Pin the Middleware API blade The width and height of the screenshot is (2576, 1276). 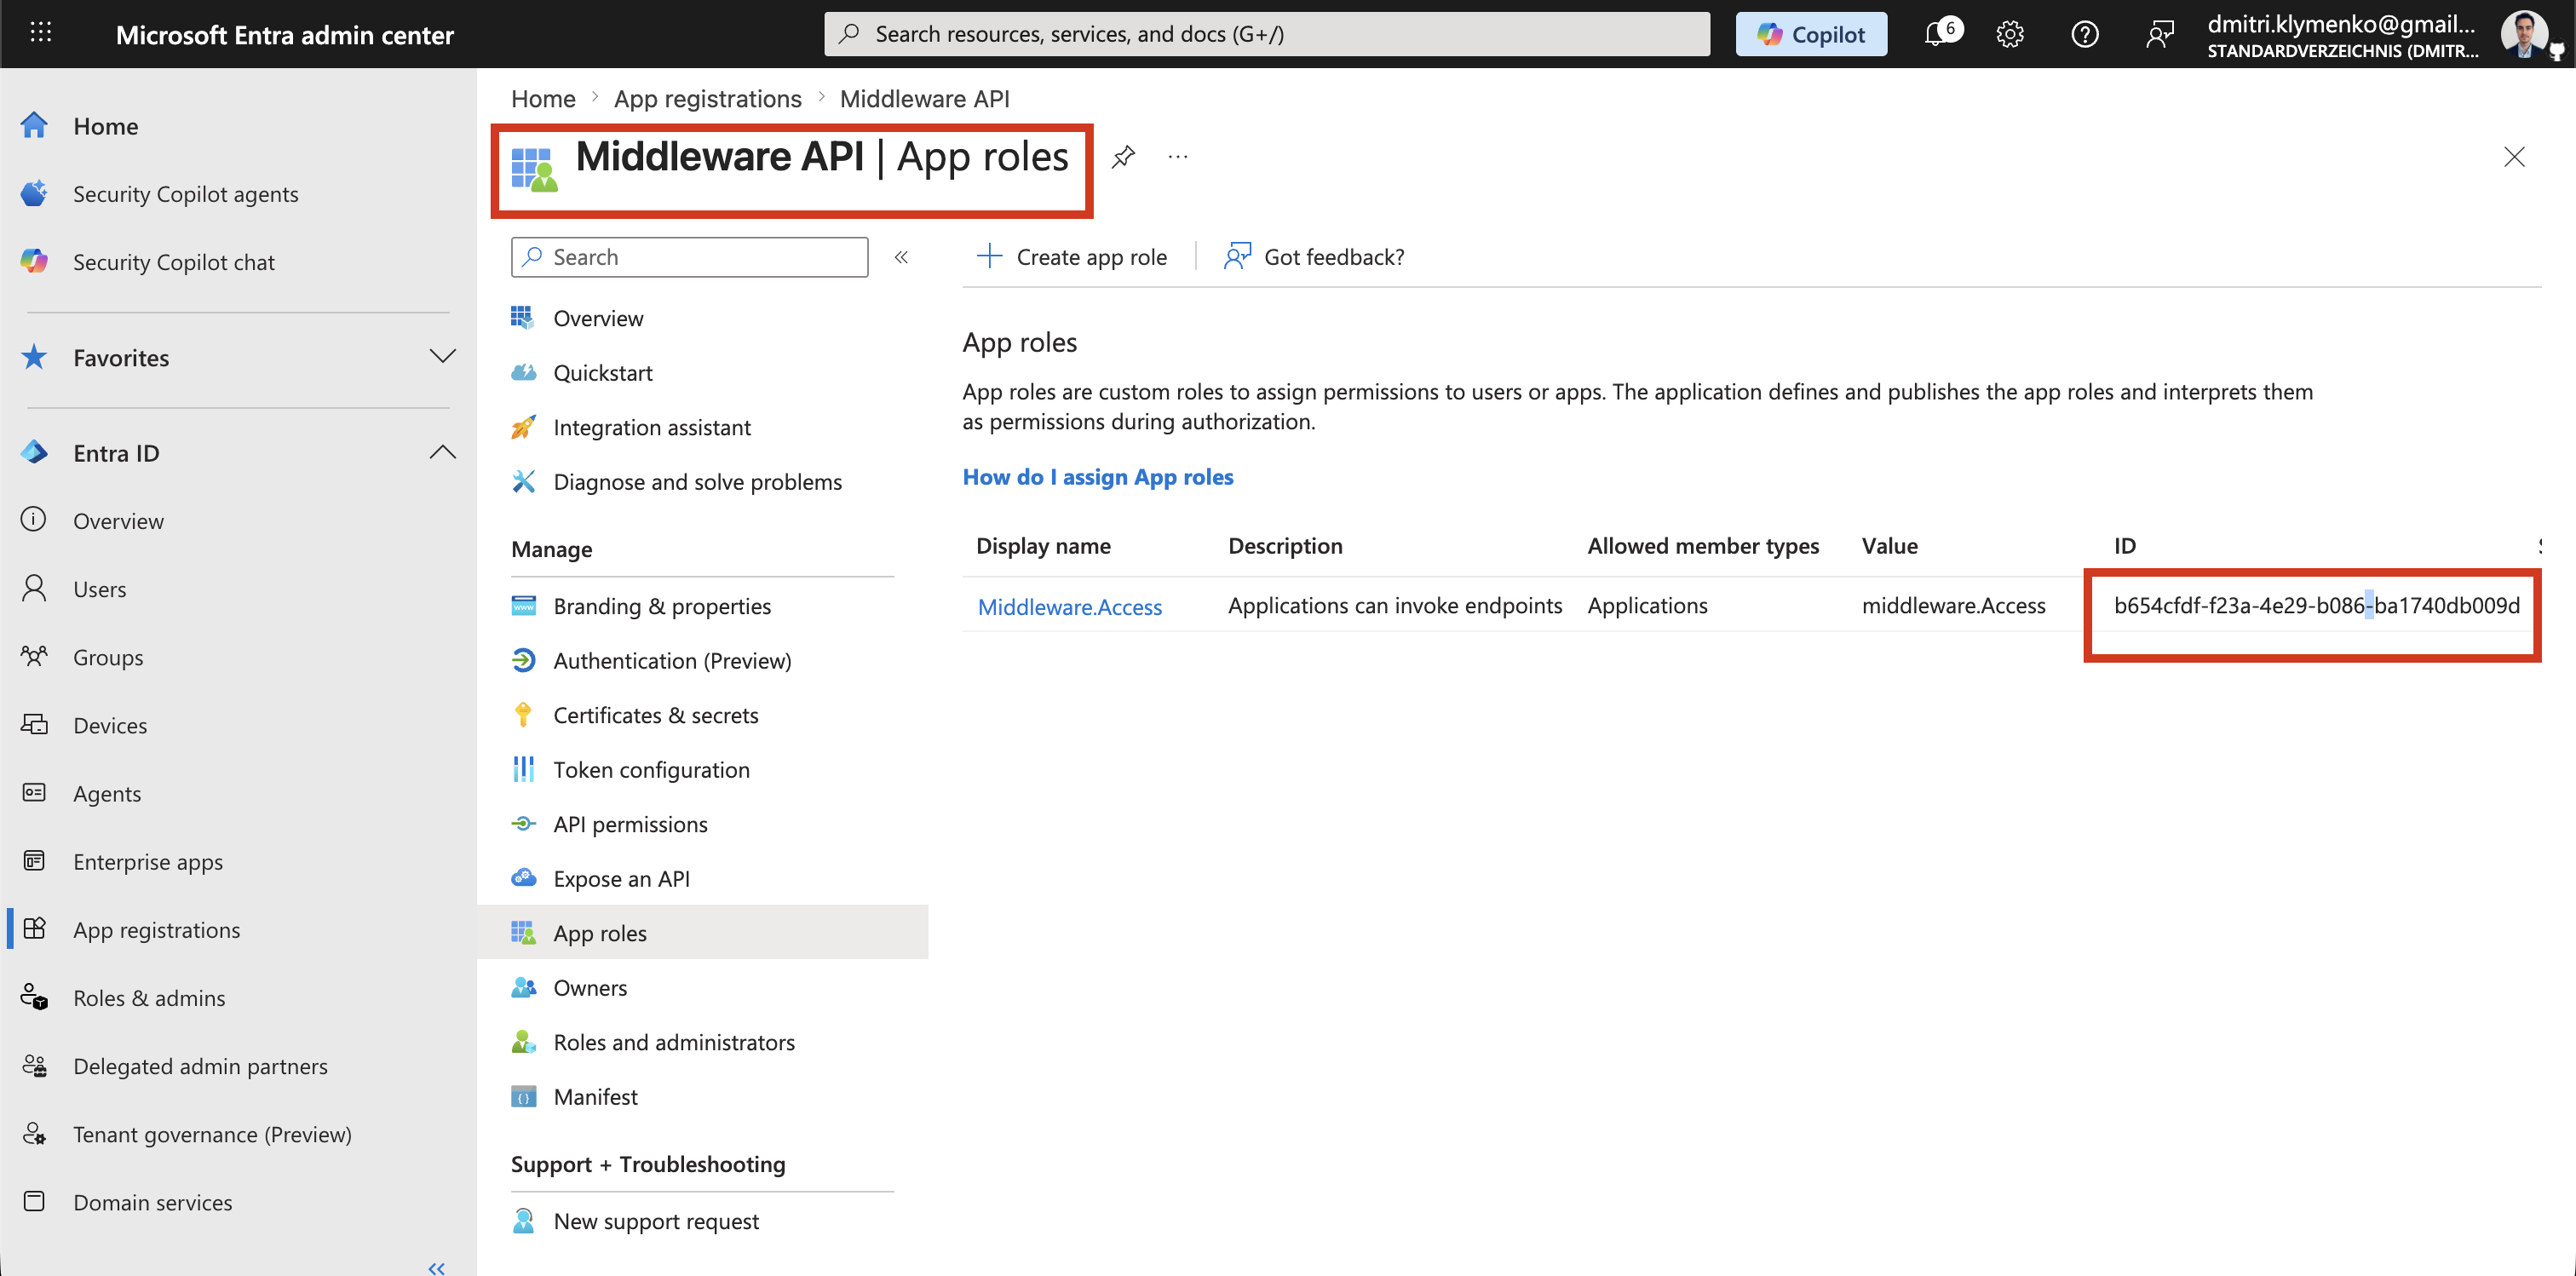[x=1123, y=156]
